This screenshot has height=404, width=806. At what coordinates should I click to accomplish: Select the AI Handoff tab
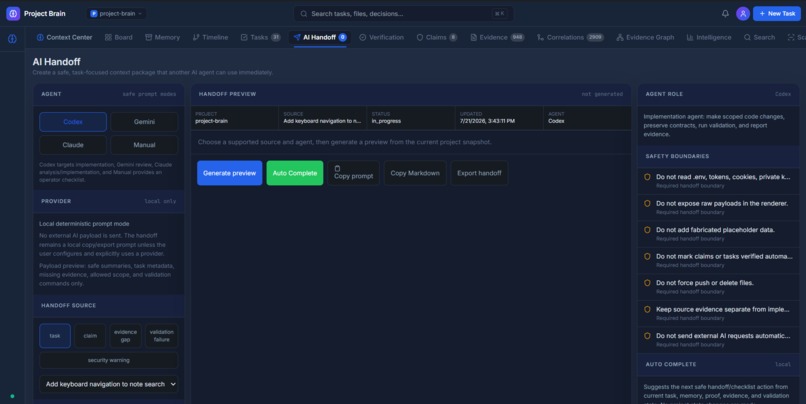coord(320,38)
